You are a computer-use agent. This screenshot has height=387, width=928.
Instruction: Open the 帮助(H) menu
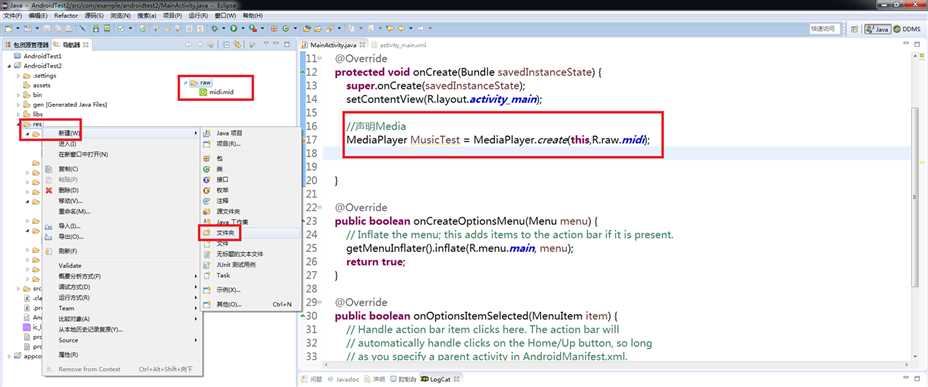(253, 15)
